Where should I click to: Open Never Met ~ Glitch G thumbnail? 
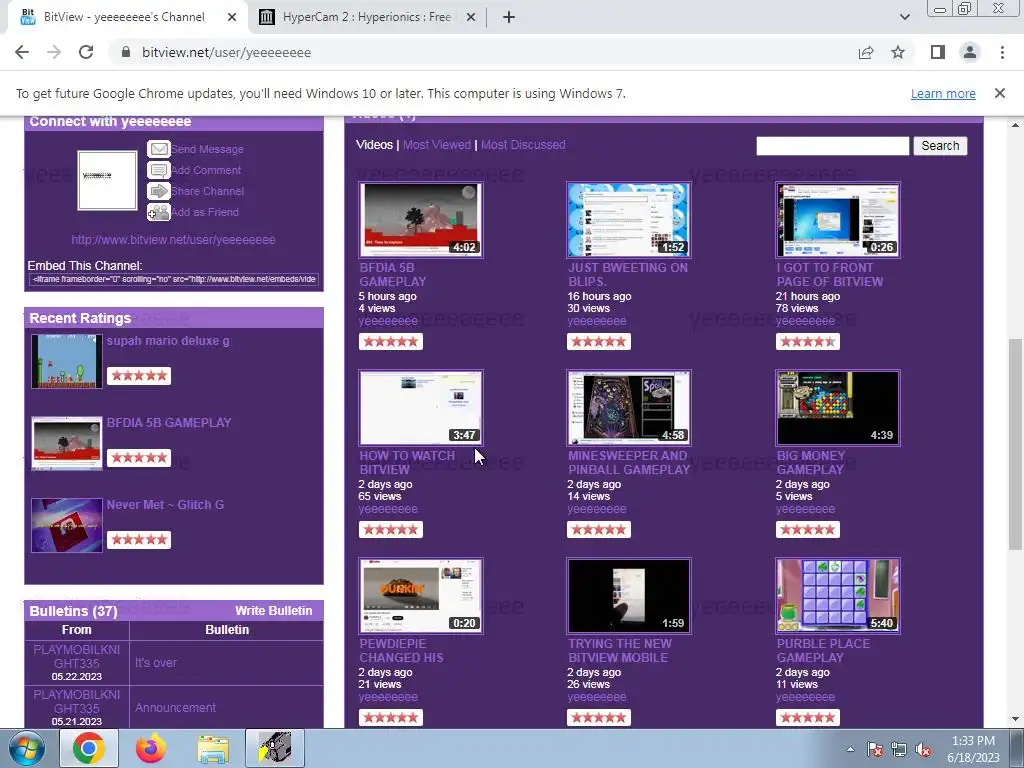click(x=67, y=525)
